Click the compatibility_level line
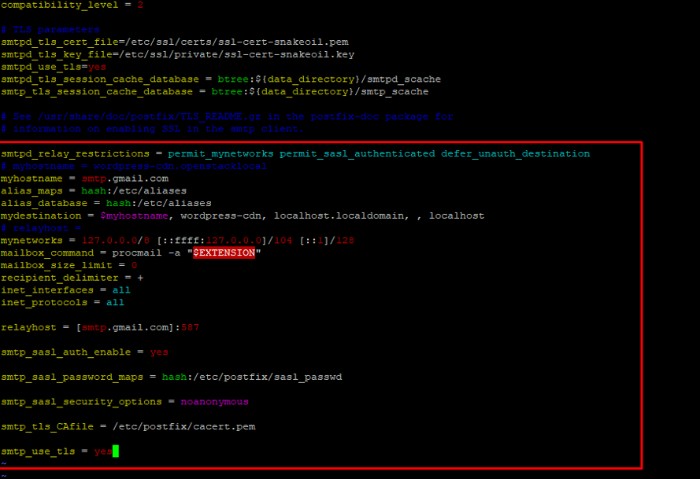The height and width of the screenshot is (479, 700). click(x=72, y=5)
